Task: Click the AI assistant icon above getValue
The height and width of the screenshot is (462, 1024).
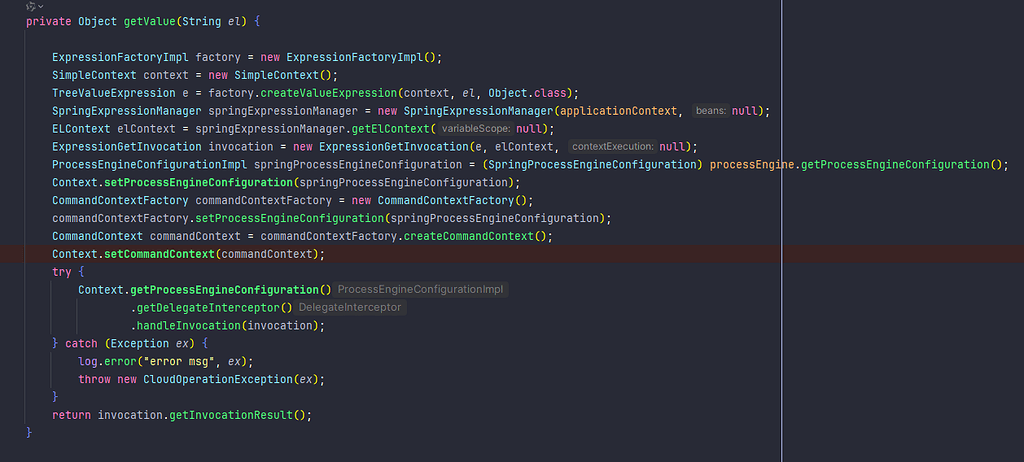Action: (31, 6)
